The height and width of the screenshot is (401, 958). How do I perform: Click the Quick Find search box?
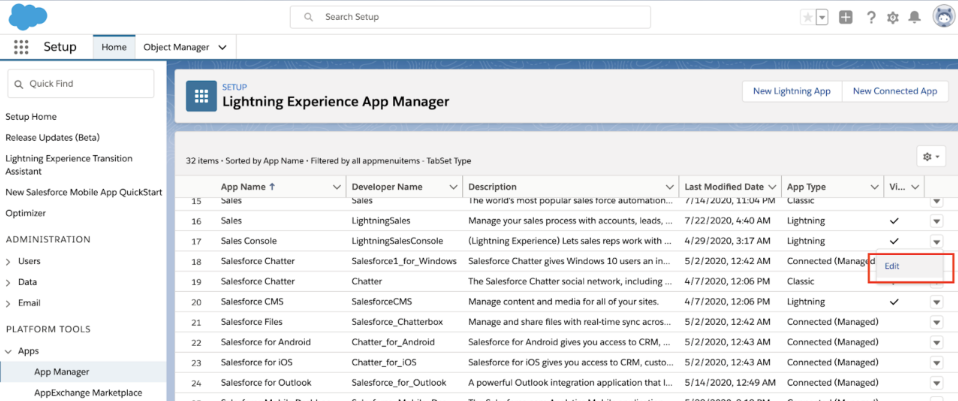tap(81, 84)
